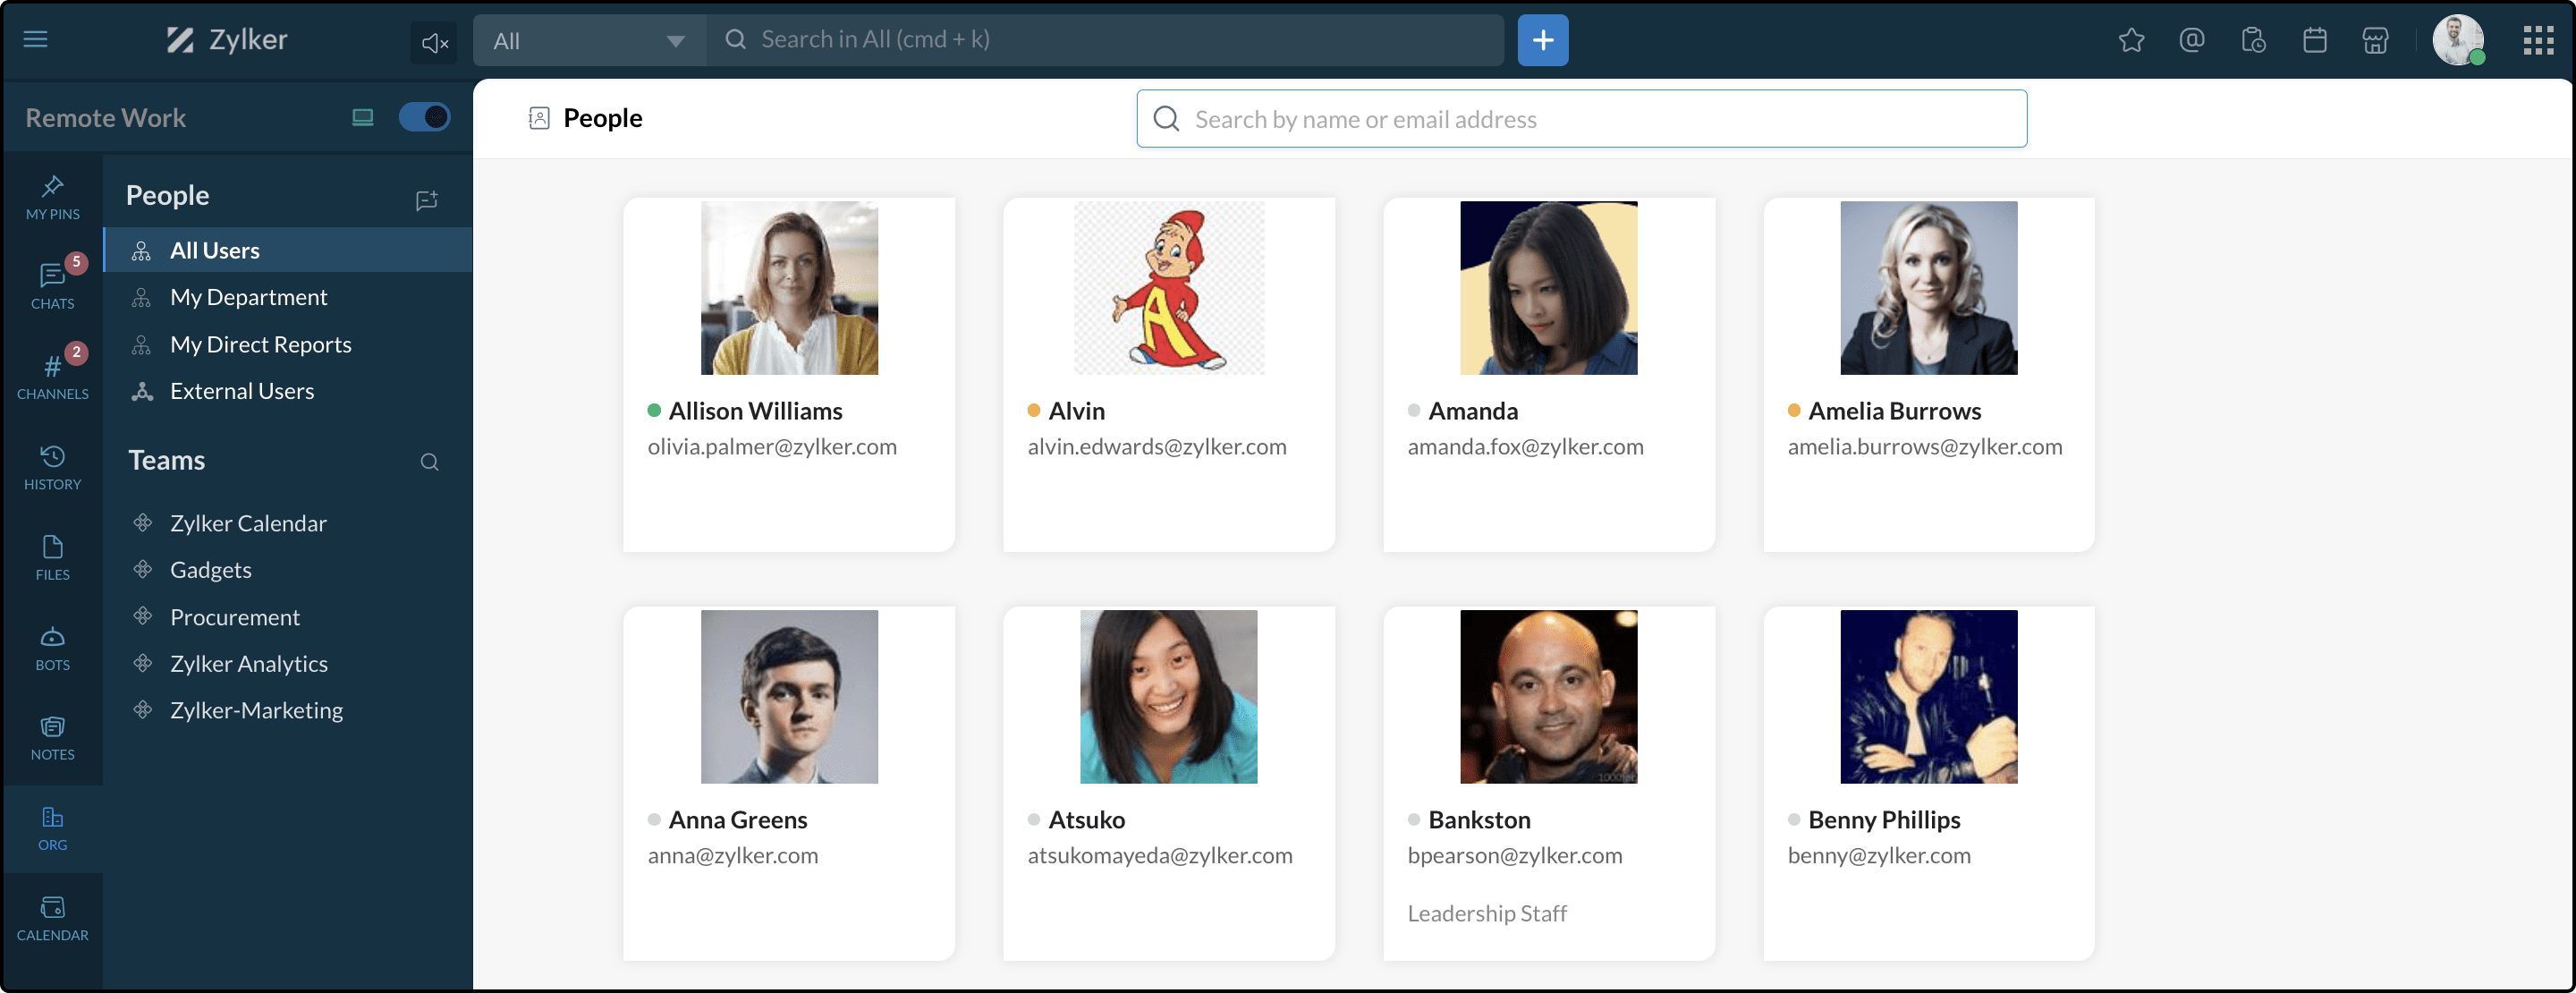Open Allison Williams profile name
Image resolution: width=2576 pixels, height=993 pixels.
tap(755, 411)
